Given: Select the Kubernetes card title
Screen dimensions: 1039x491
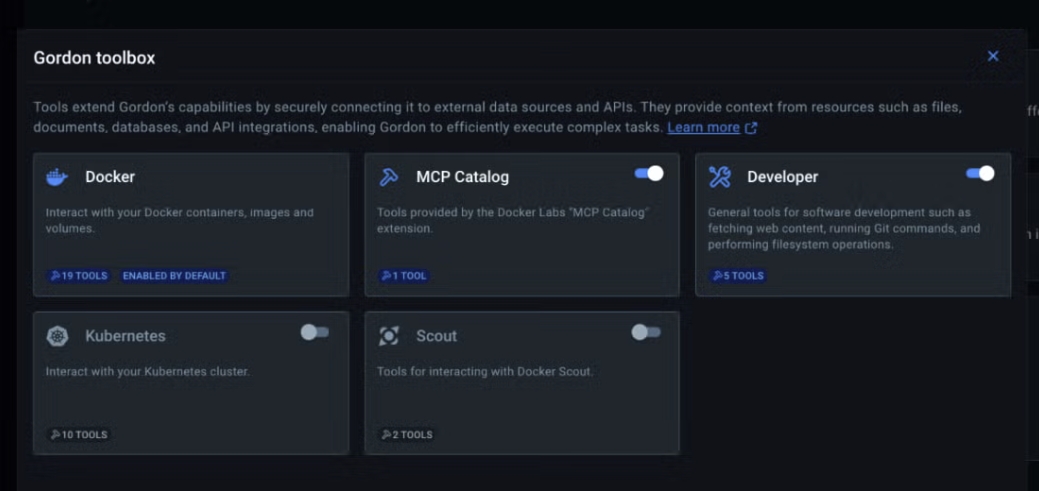Looking at the screenshot, I should coord(125,336).
